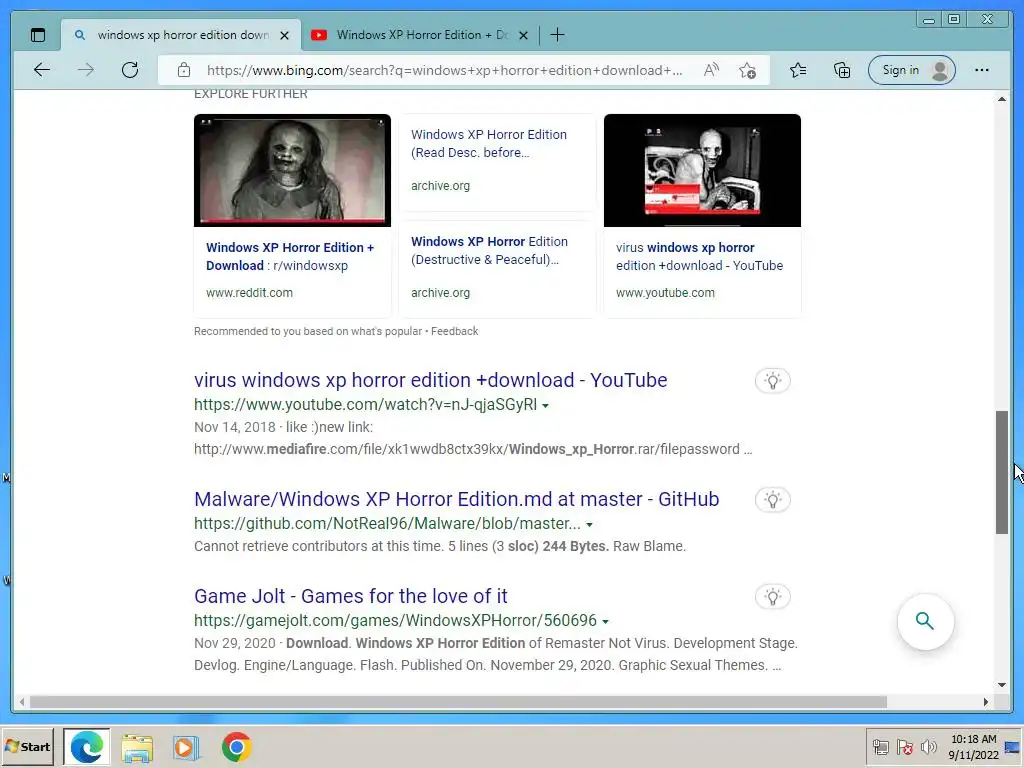Click the scroll down arrow
This screenshot has width=1024, height=768.
[x=1002, y=685]
